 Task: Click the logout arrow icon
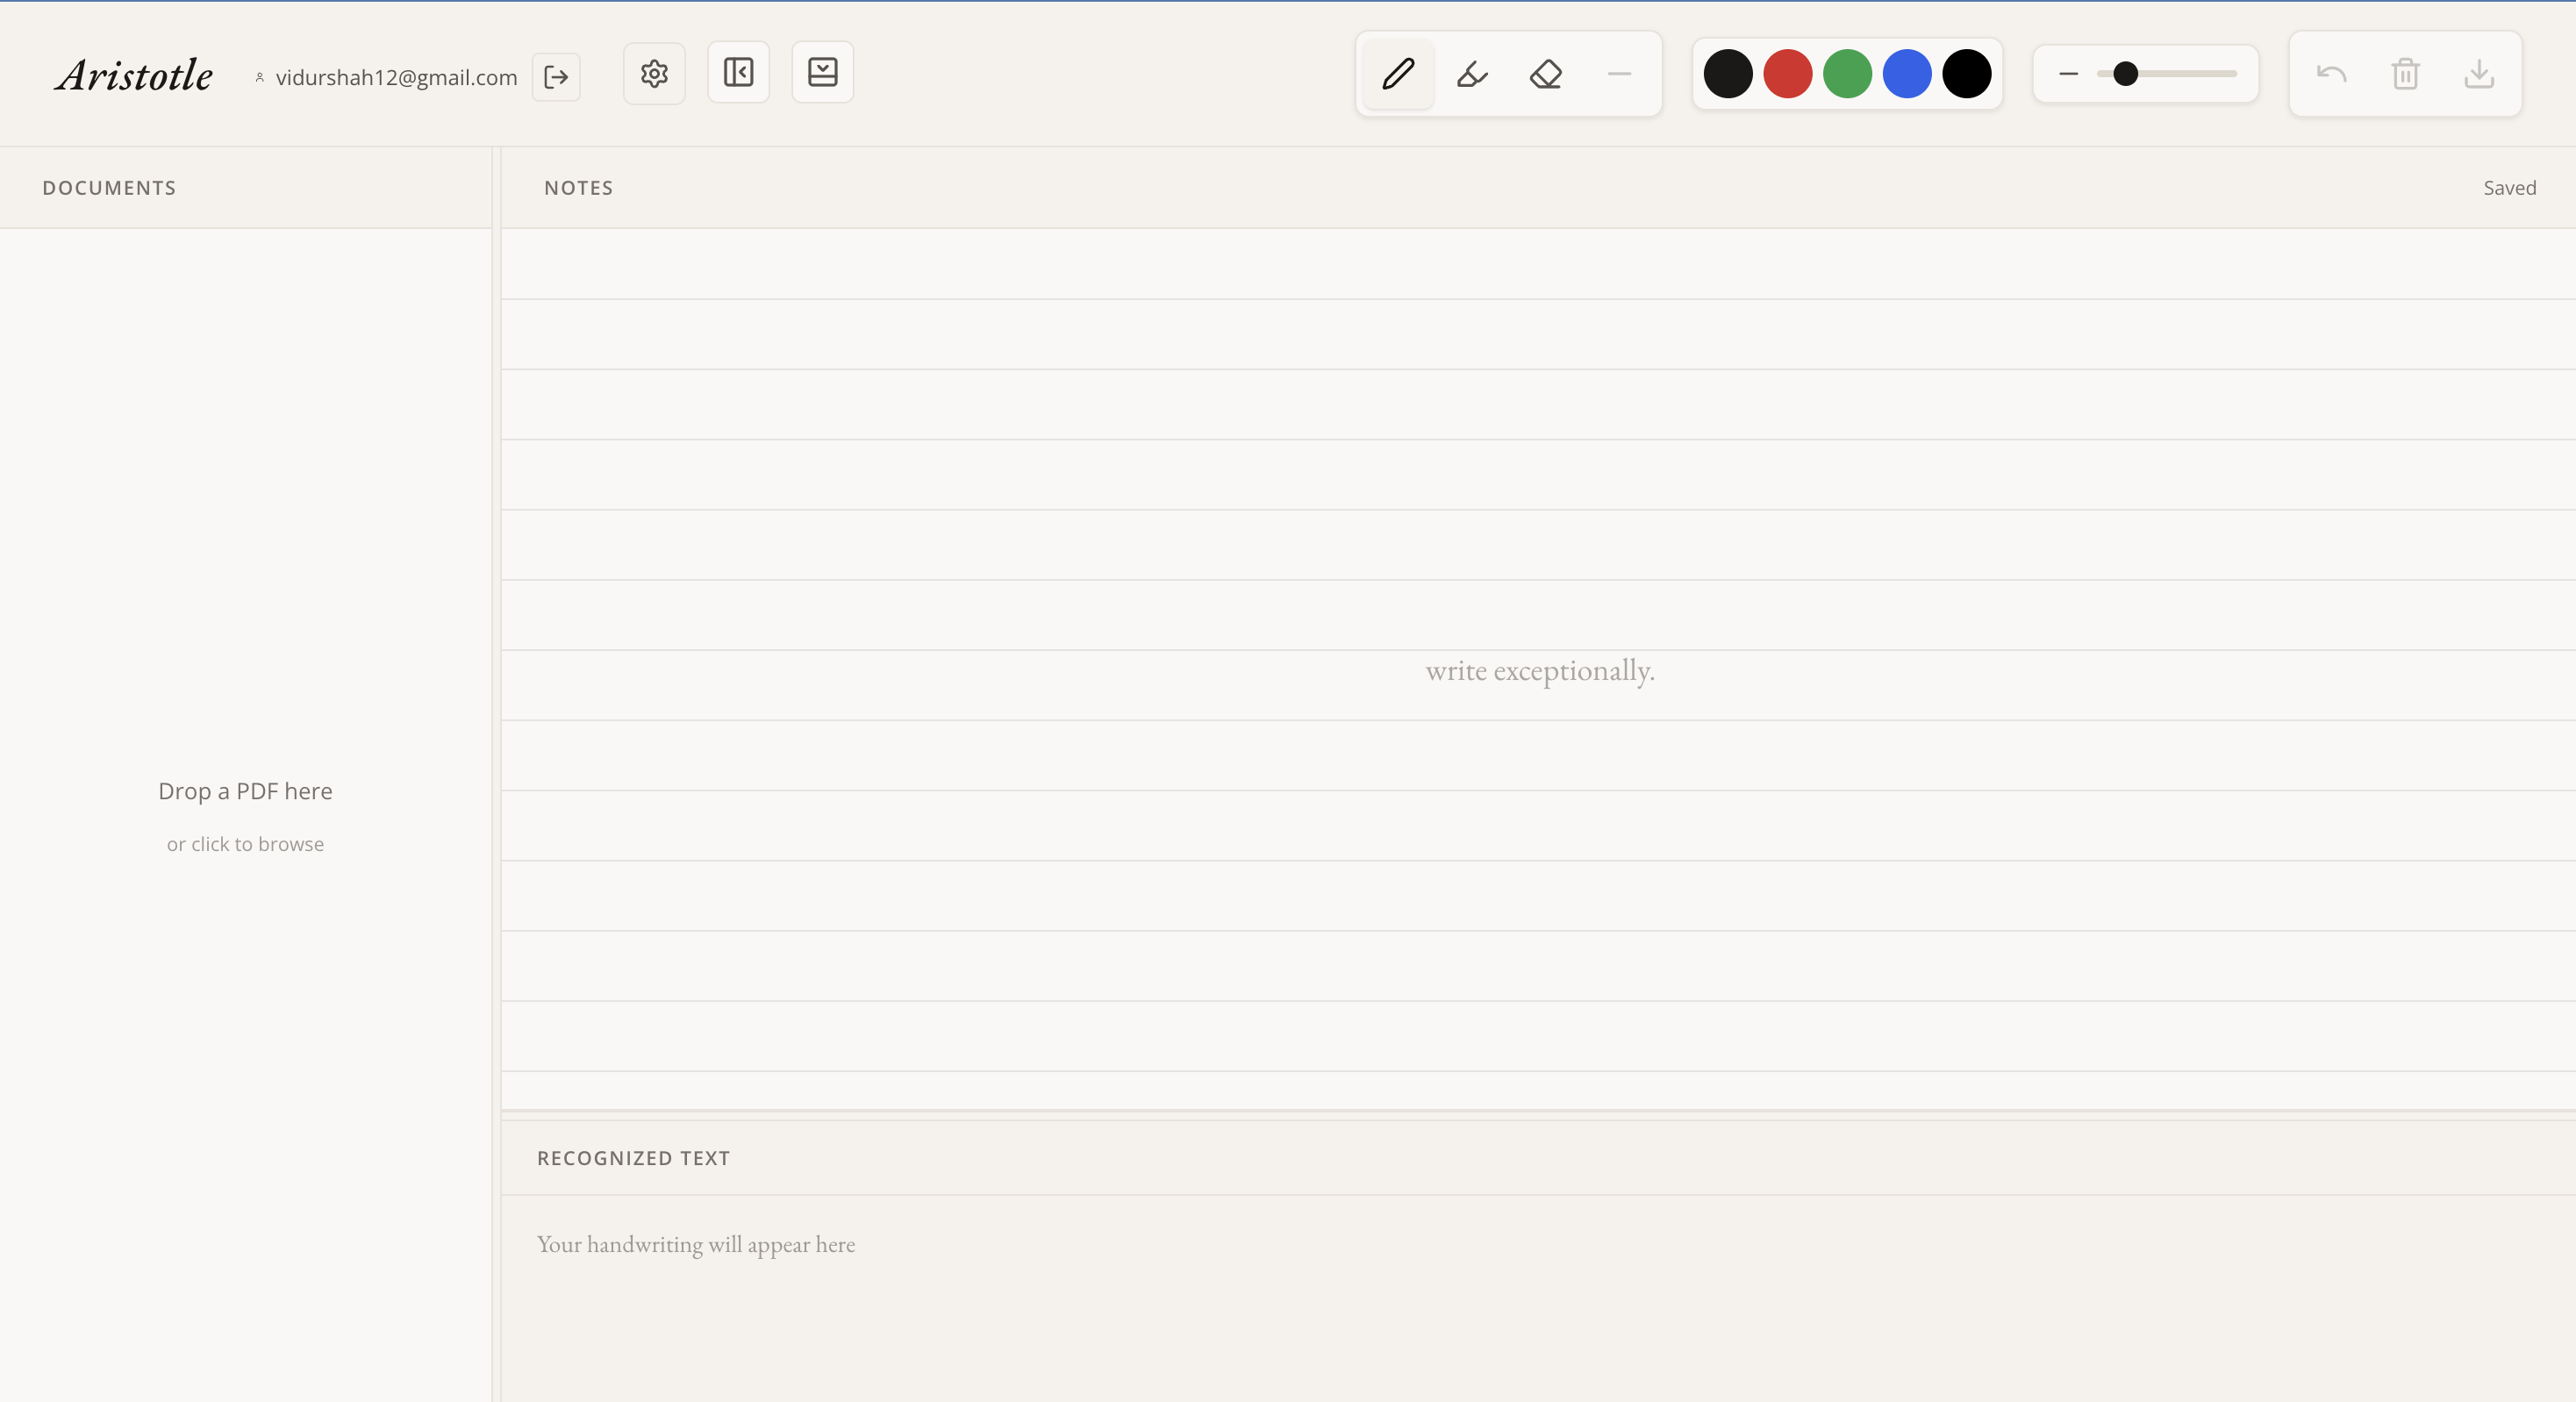click(x=556, y=77)
